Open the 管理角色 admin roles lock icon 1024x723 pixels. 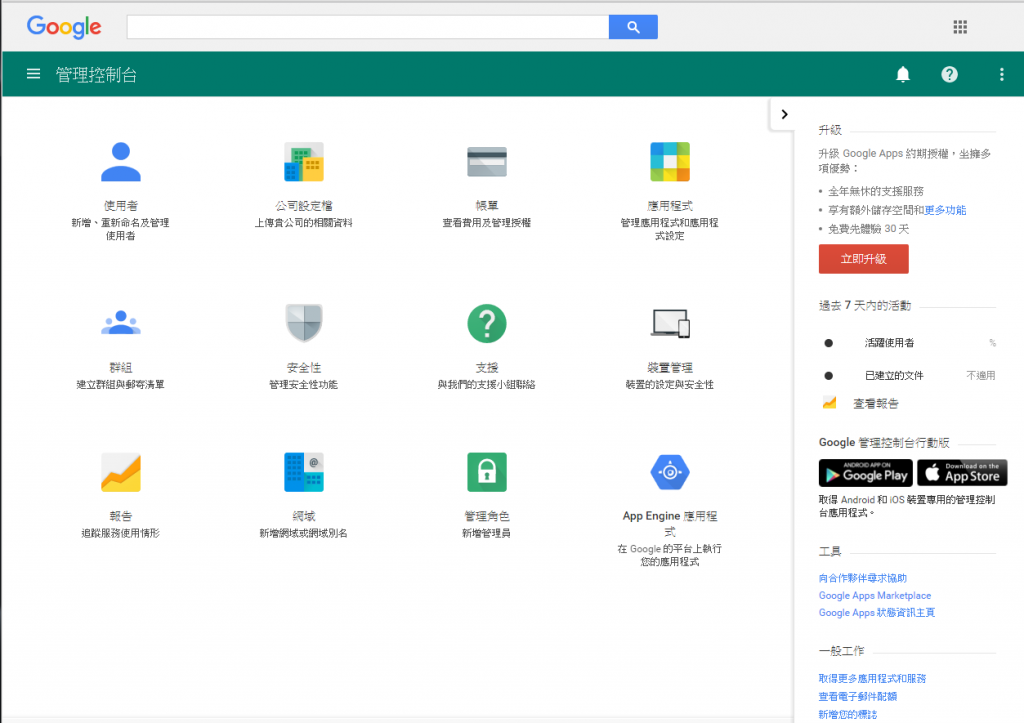tap(487, 472)
